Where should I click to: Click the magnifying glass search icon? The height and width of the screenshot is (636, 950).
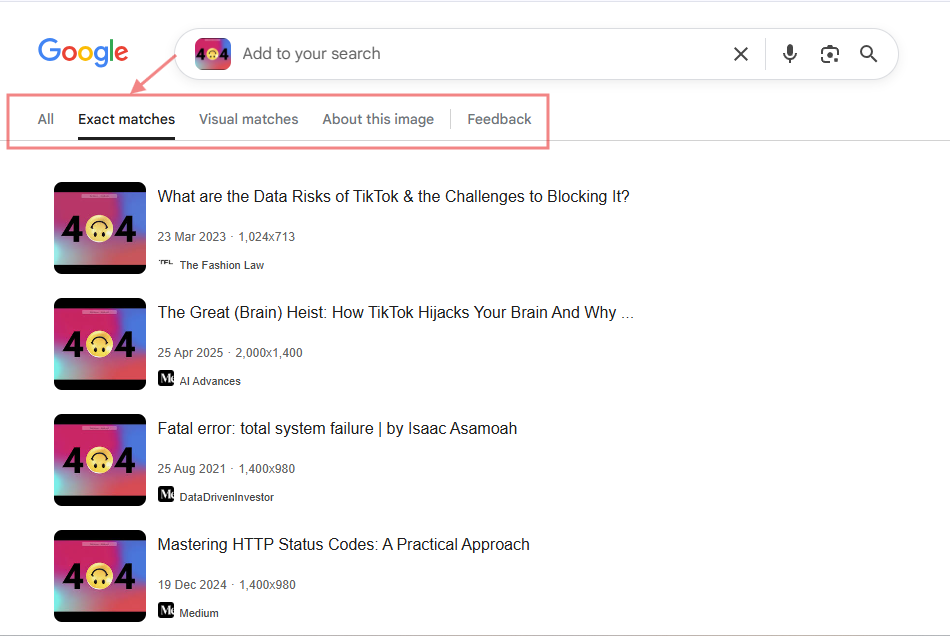click(868, 54)
